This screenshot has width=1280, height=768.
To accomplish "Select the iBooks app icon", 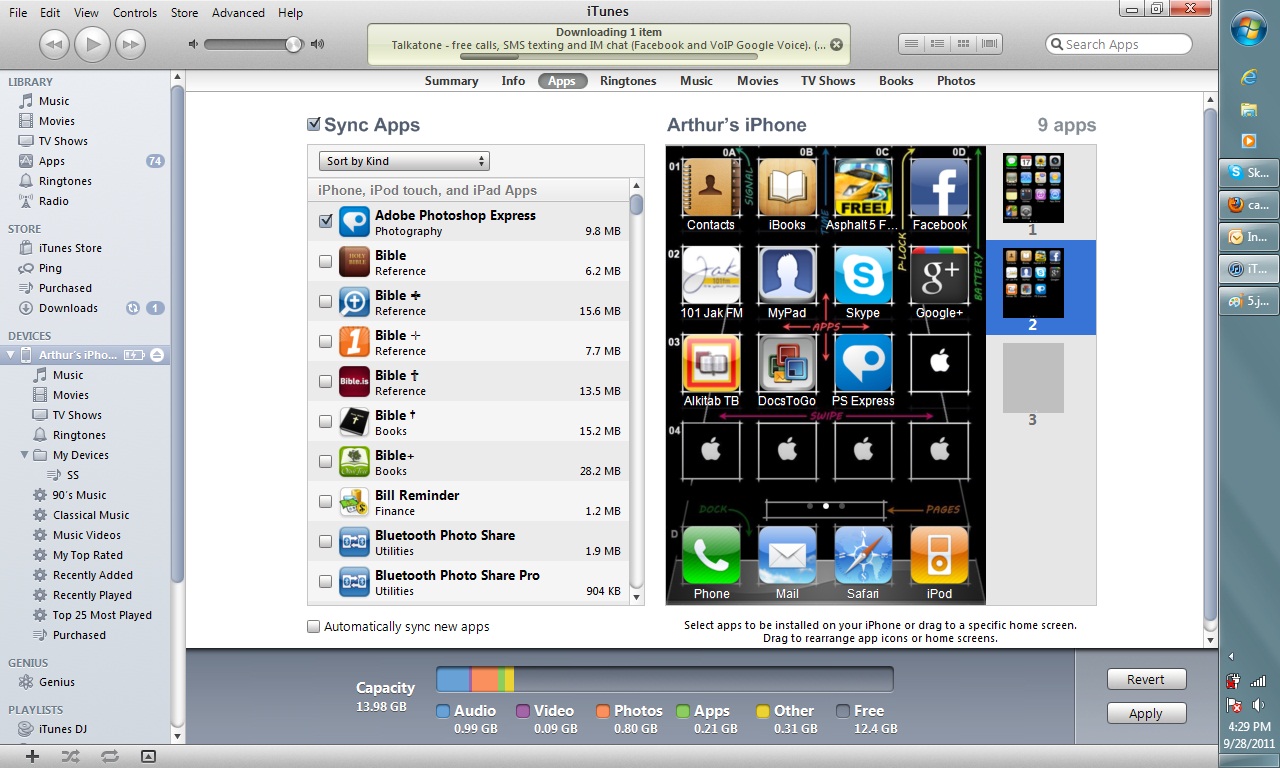I will pos(787,188).
